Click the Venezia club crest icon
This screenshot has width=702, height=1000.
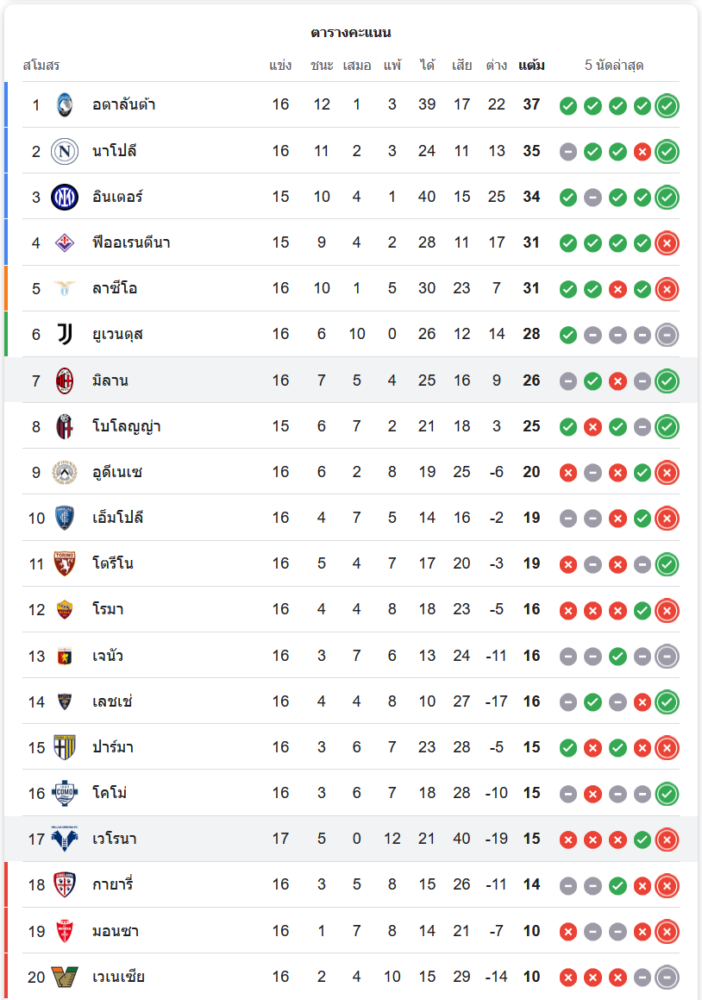coord(65,977)
